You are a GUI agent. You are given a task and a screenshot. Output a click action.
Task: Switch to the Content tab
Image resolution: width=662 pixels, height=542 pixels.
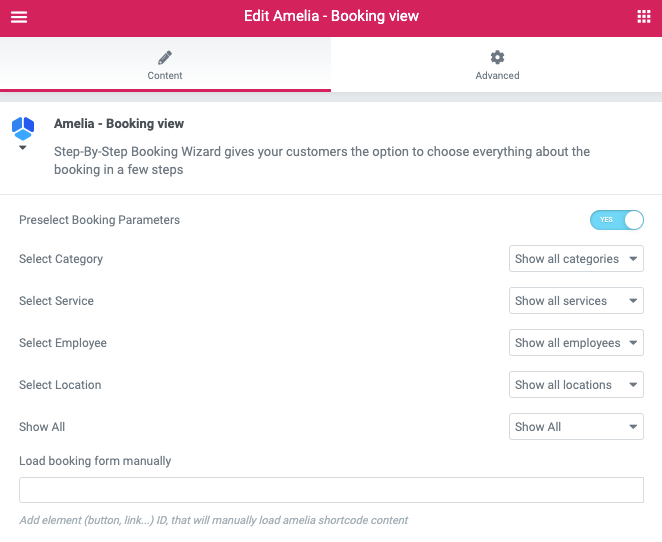(165, 75)
